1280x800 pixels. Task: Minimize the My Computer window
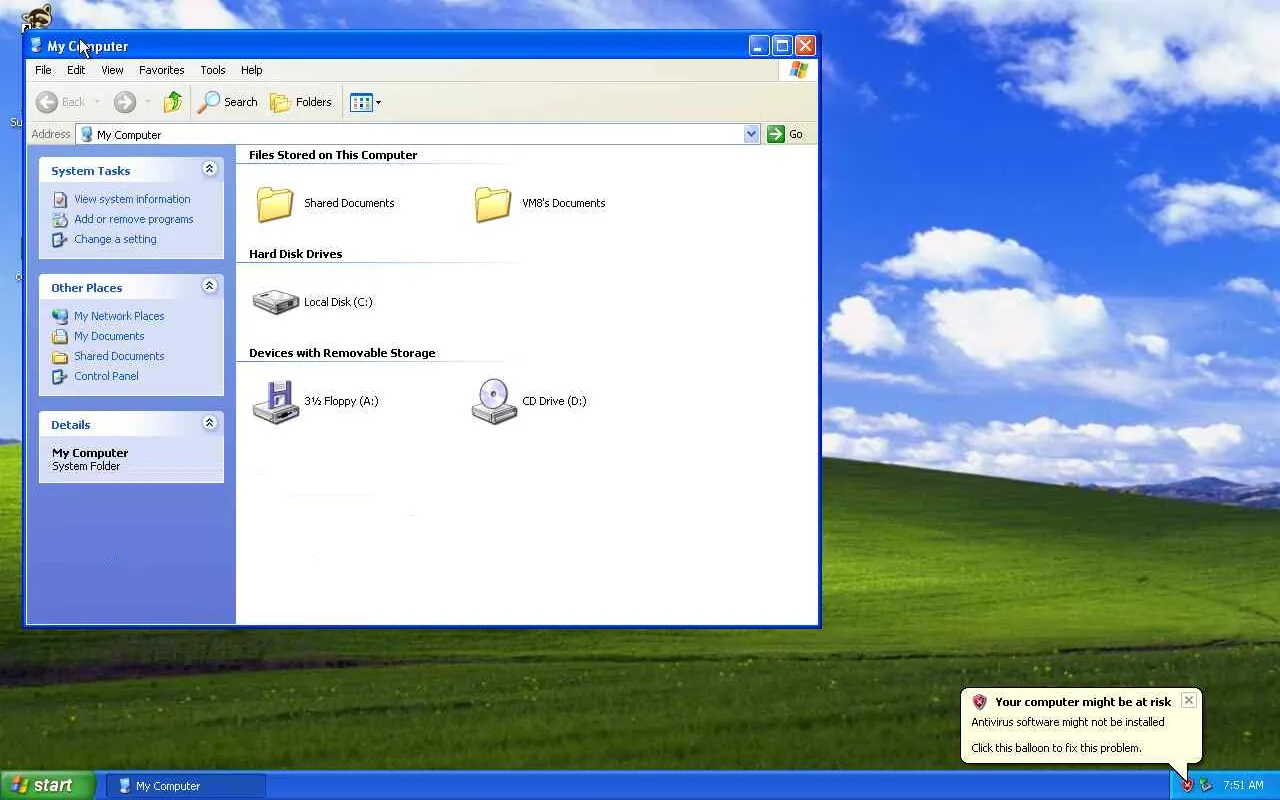point(759,45)
